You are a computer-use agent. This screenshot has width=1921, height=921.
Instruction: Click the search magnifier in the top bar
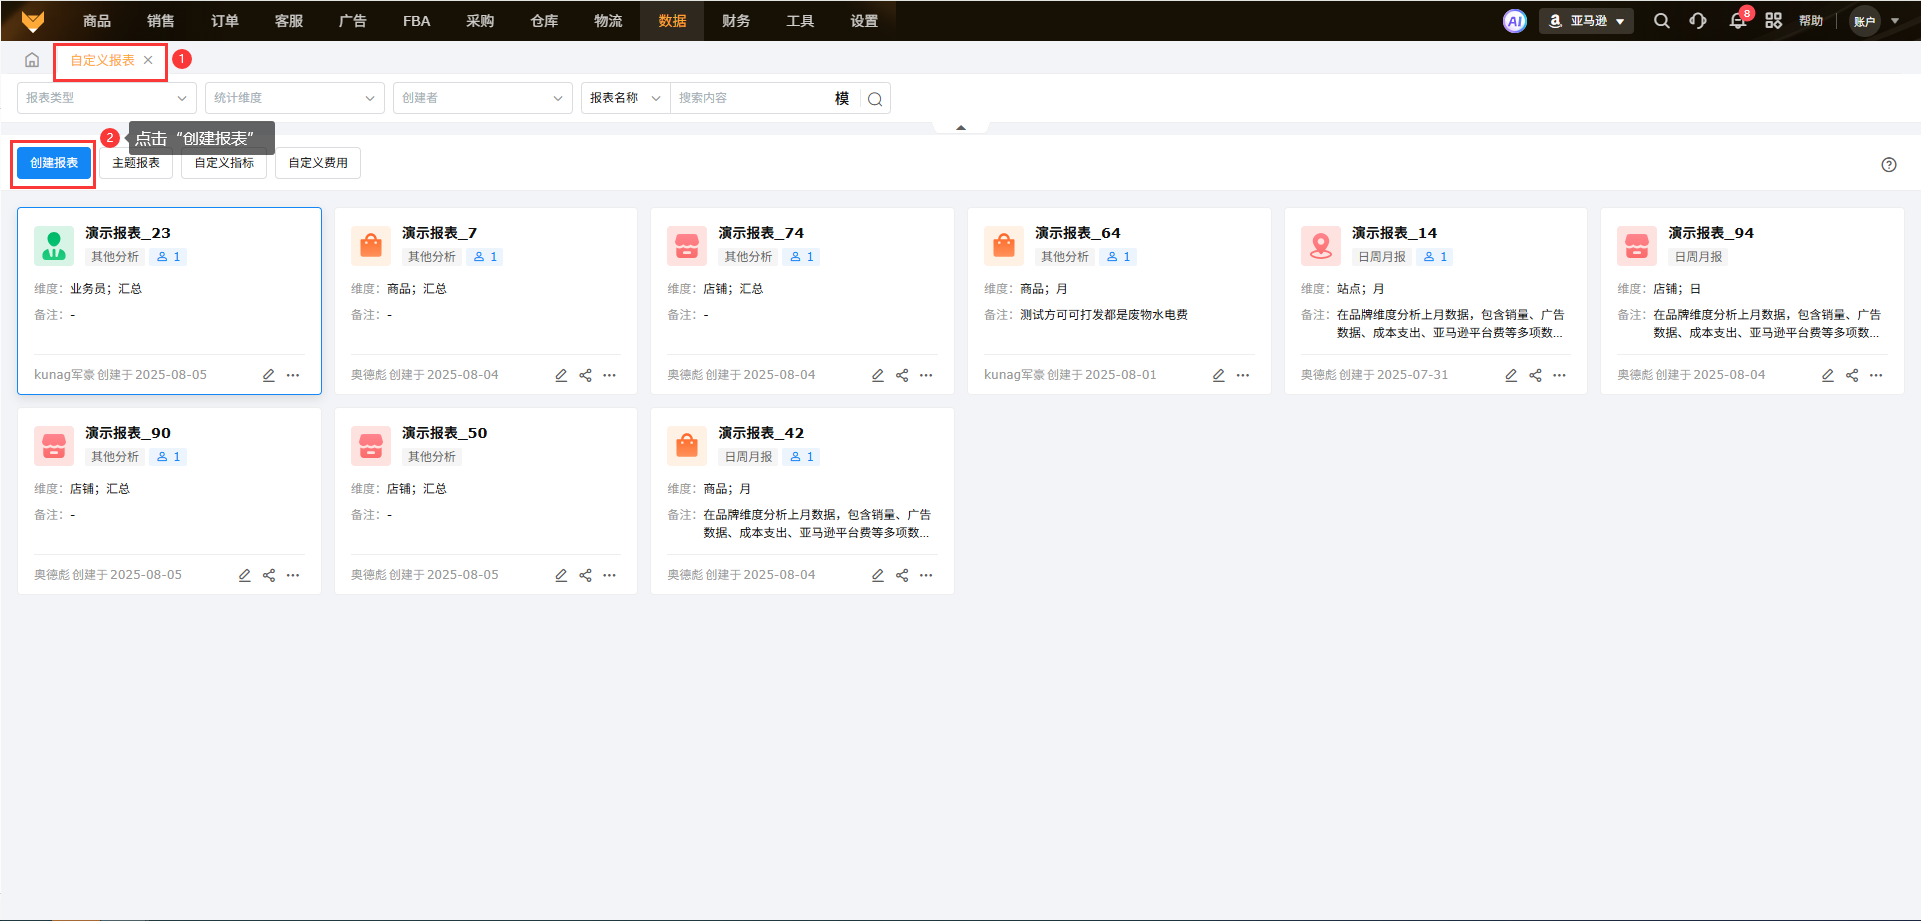1662,21
